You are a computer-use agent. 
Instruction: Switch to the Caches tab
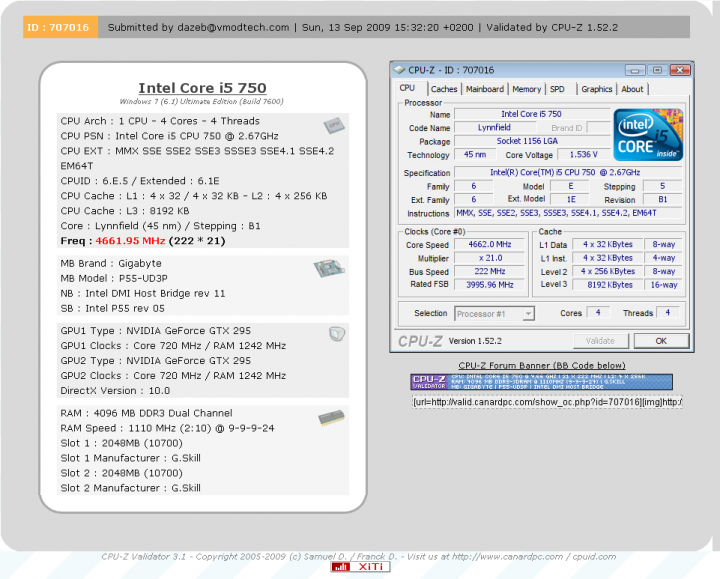[x=444, y=89]
